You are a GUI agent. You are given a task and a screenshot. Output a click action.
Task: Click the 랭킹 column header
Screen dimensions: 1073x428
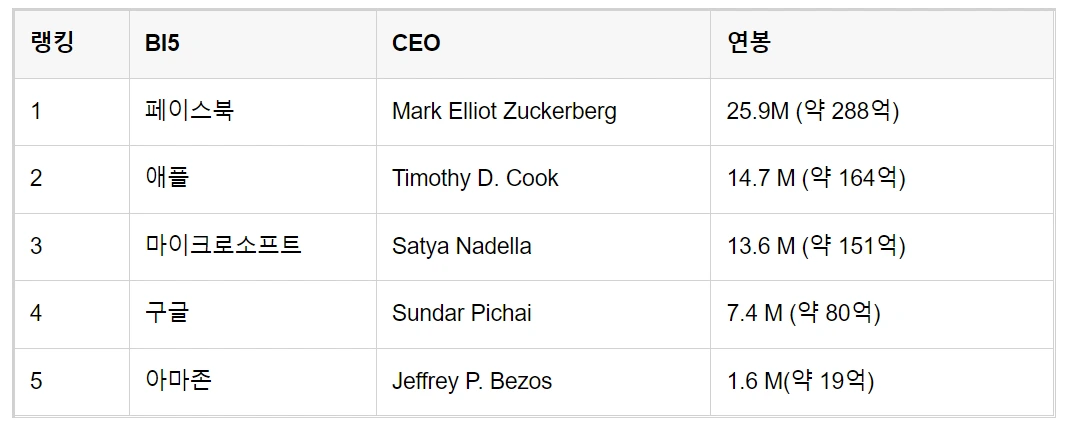tap(52, 44)
